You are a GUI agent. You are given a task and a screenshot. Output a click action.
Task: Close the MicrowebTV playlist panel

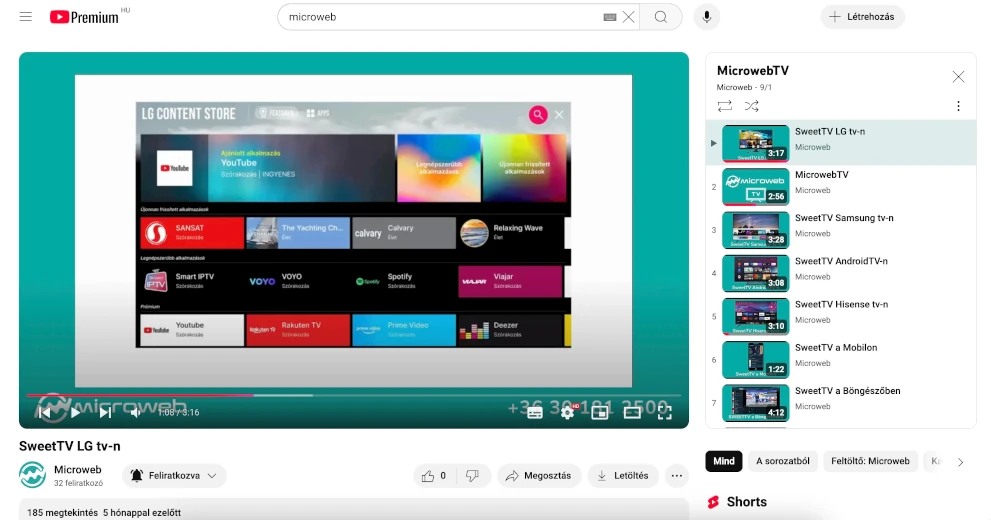[958, 77]
